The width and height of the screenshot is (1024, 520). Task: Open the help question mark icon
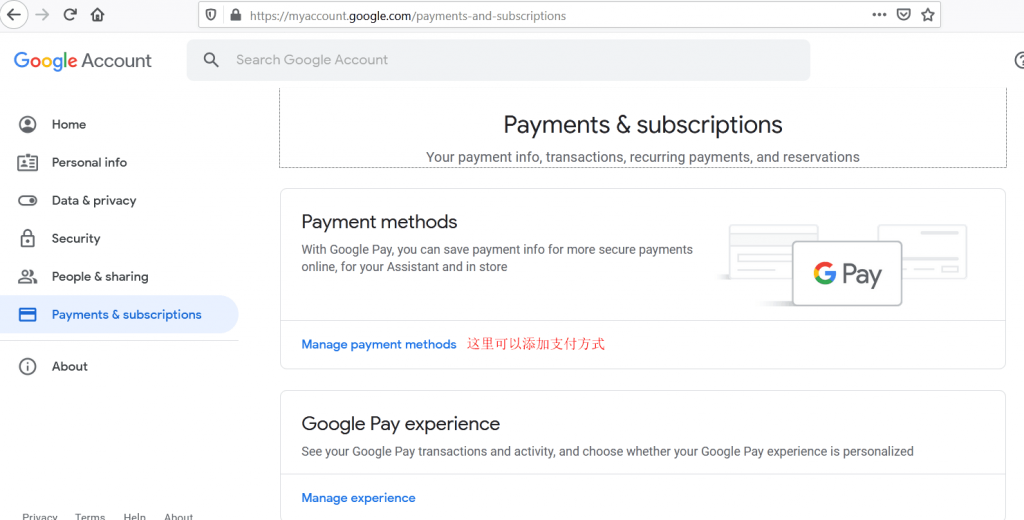(1019, 60)
